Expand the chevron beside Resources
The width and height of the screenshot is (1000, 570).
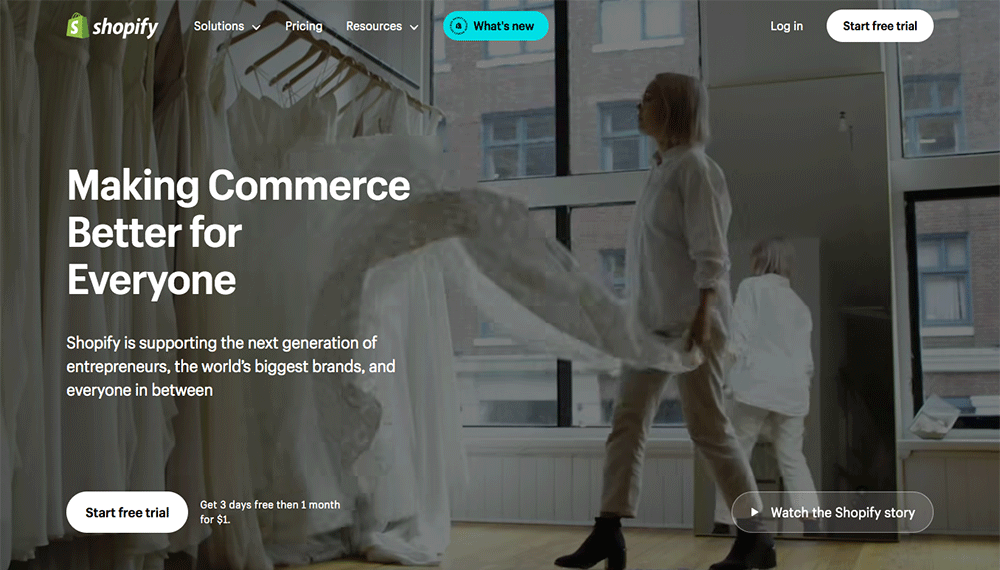coord(414,27)
